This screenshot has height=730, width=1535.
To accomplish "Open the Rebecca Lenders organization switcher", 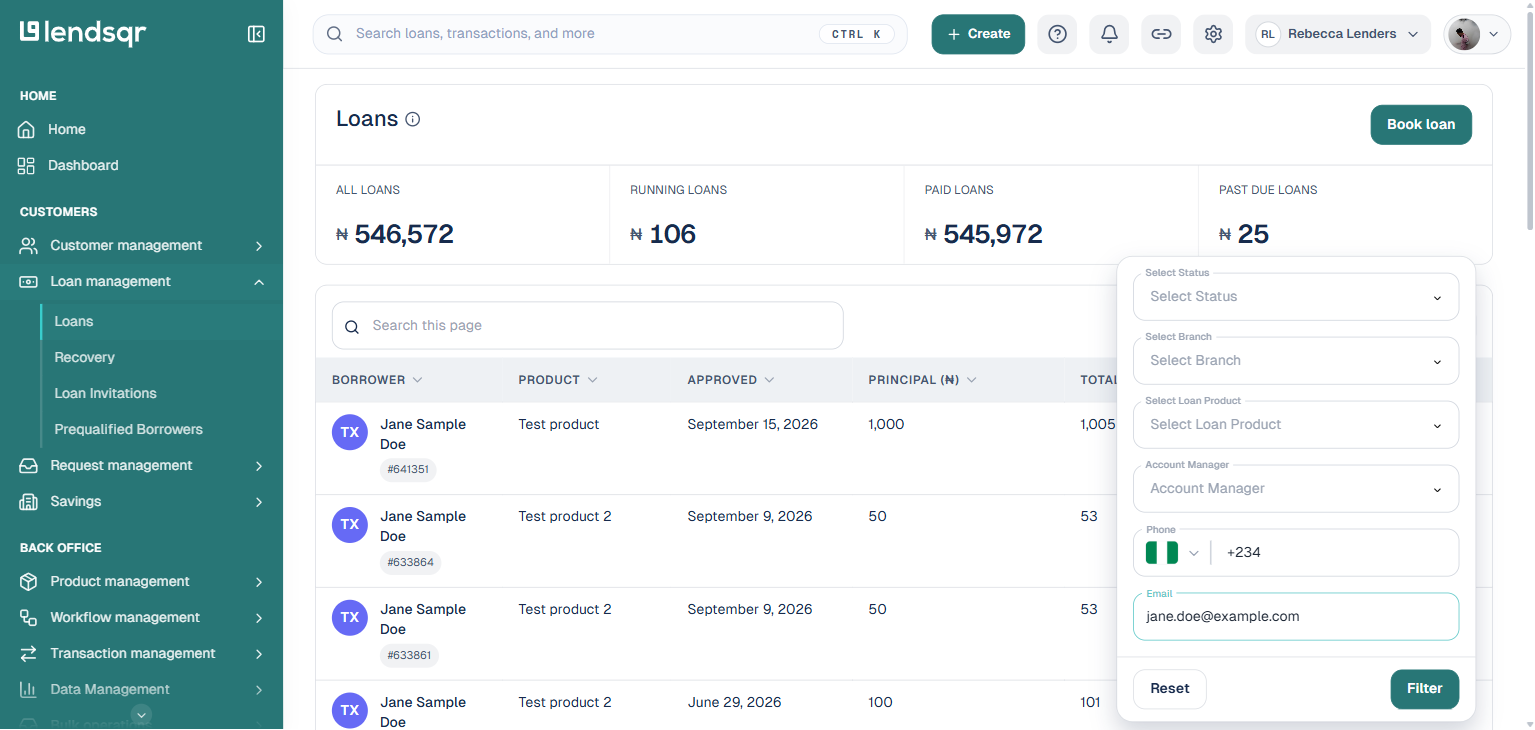I will pos(1338,34).
